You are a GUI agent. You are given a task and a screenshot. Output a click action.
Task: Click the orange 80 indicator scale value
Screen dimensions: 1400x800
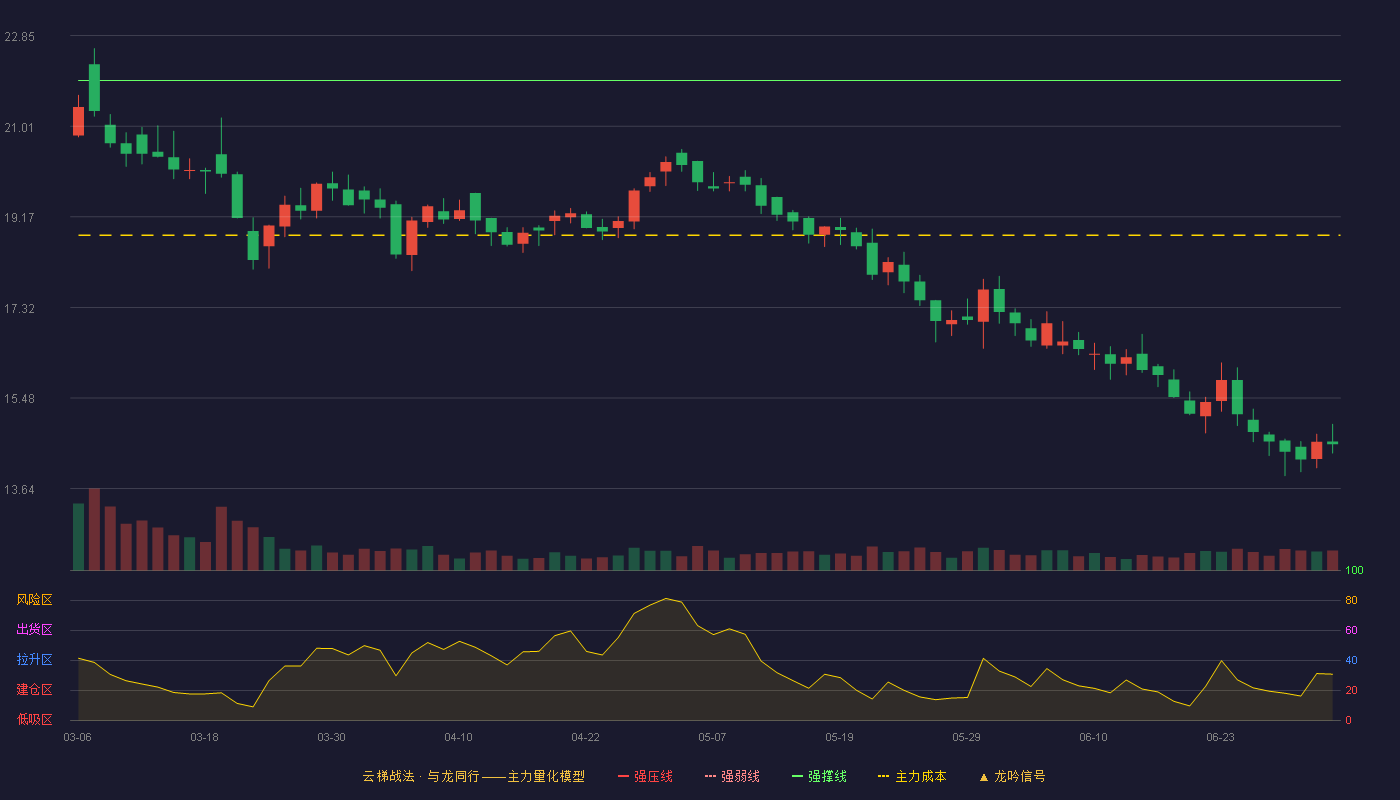pyautogui.click(x=1351, y=600)
